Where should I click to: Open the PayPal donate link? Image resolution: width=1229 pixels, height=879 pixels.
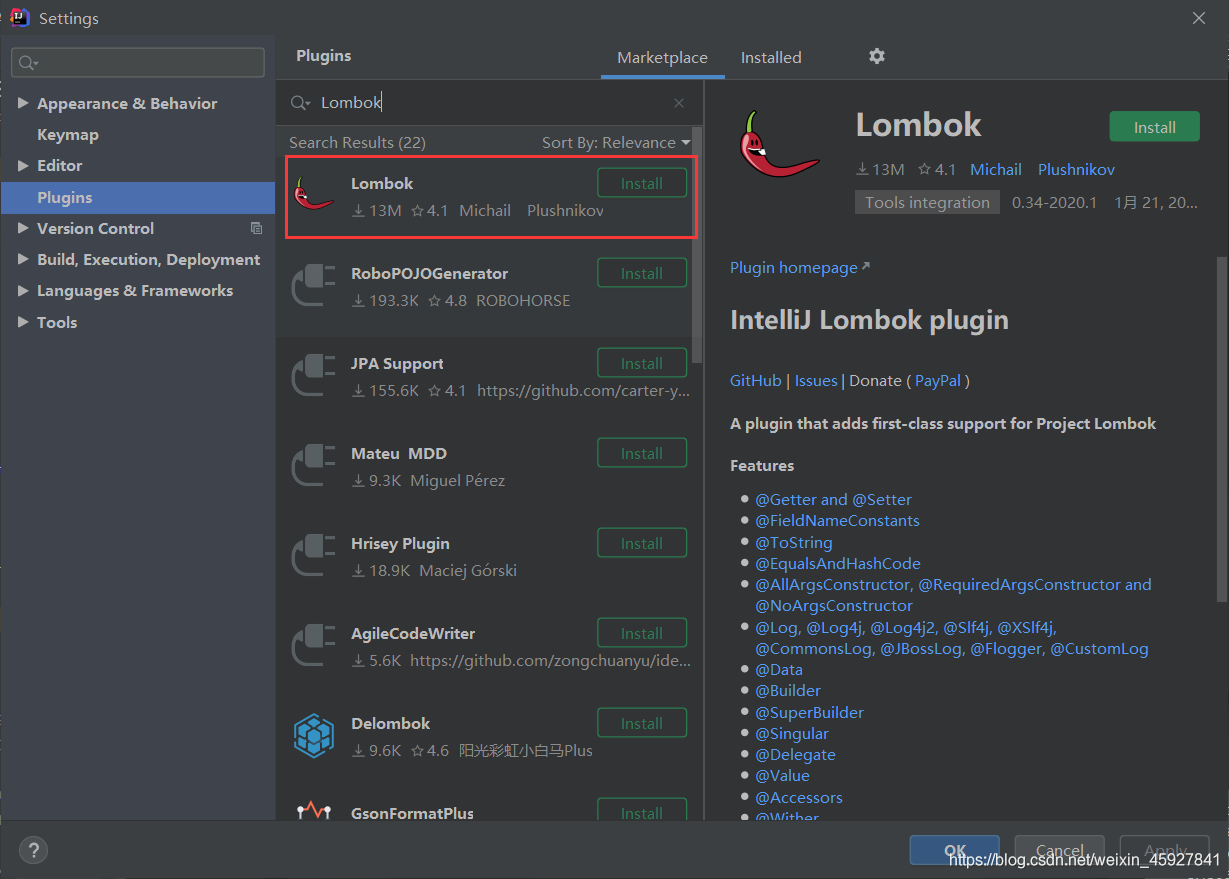pyautogui.click(x=937, y=380)
